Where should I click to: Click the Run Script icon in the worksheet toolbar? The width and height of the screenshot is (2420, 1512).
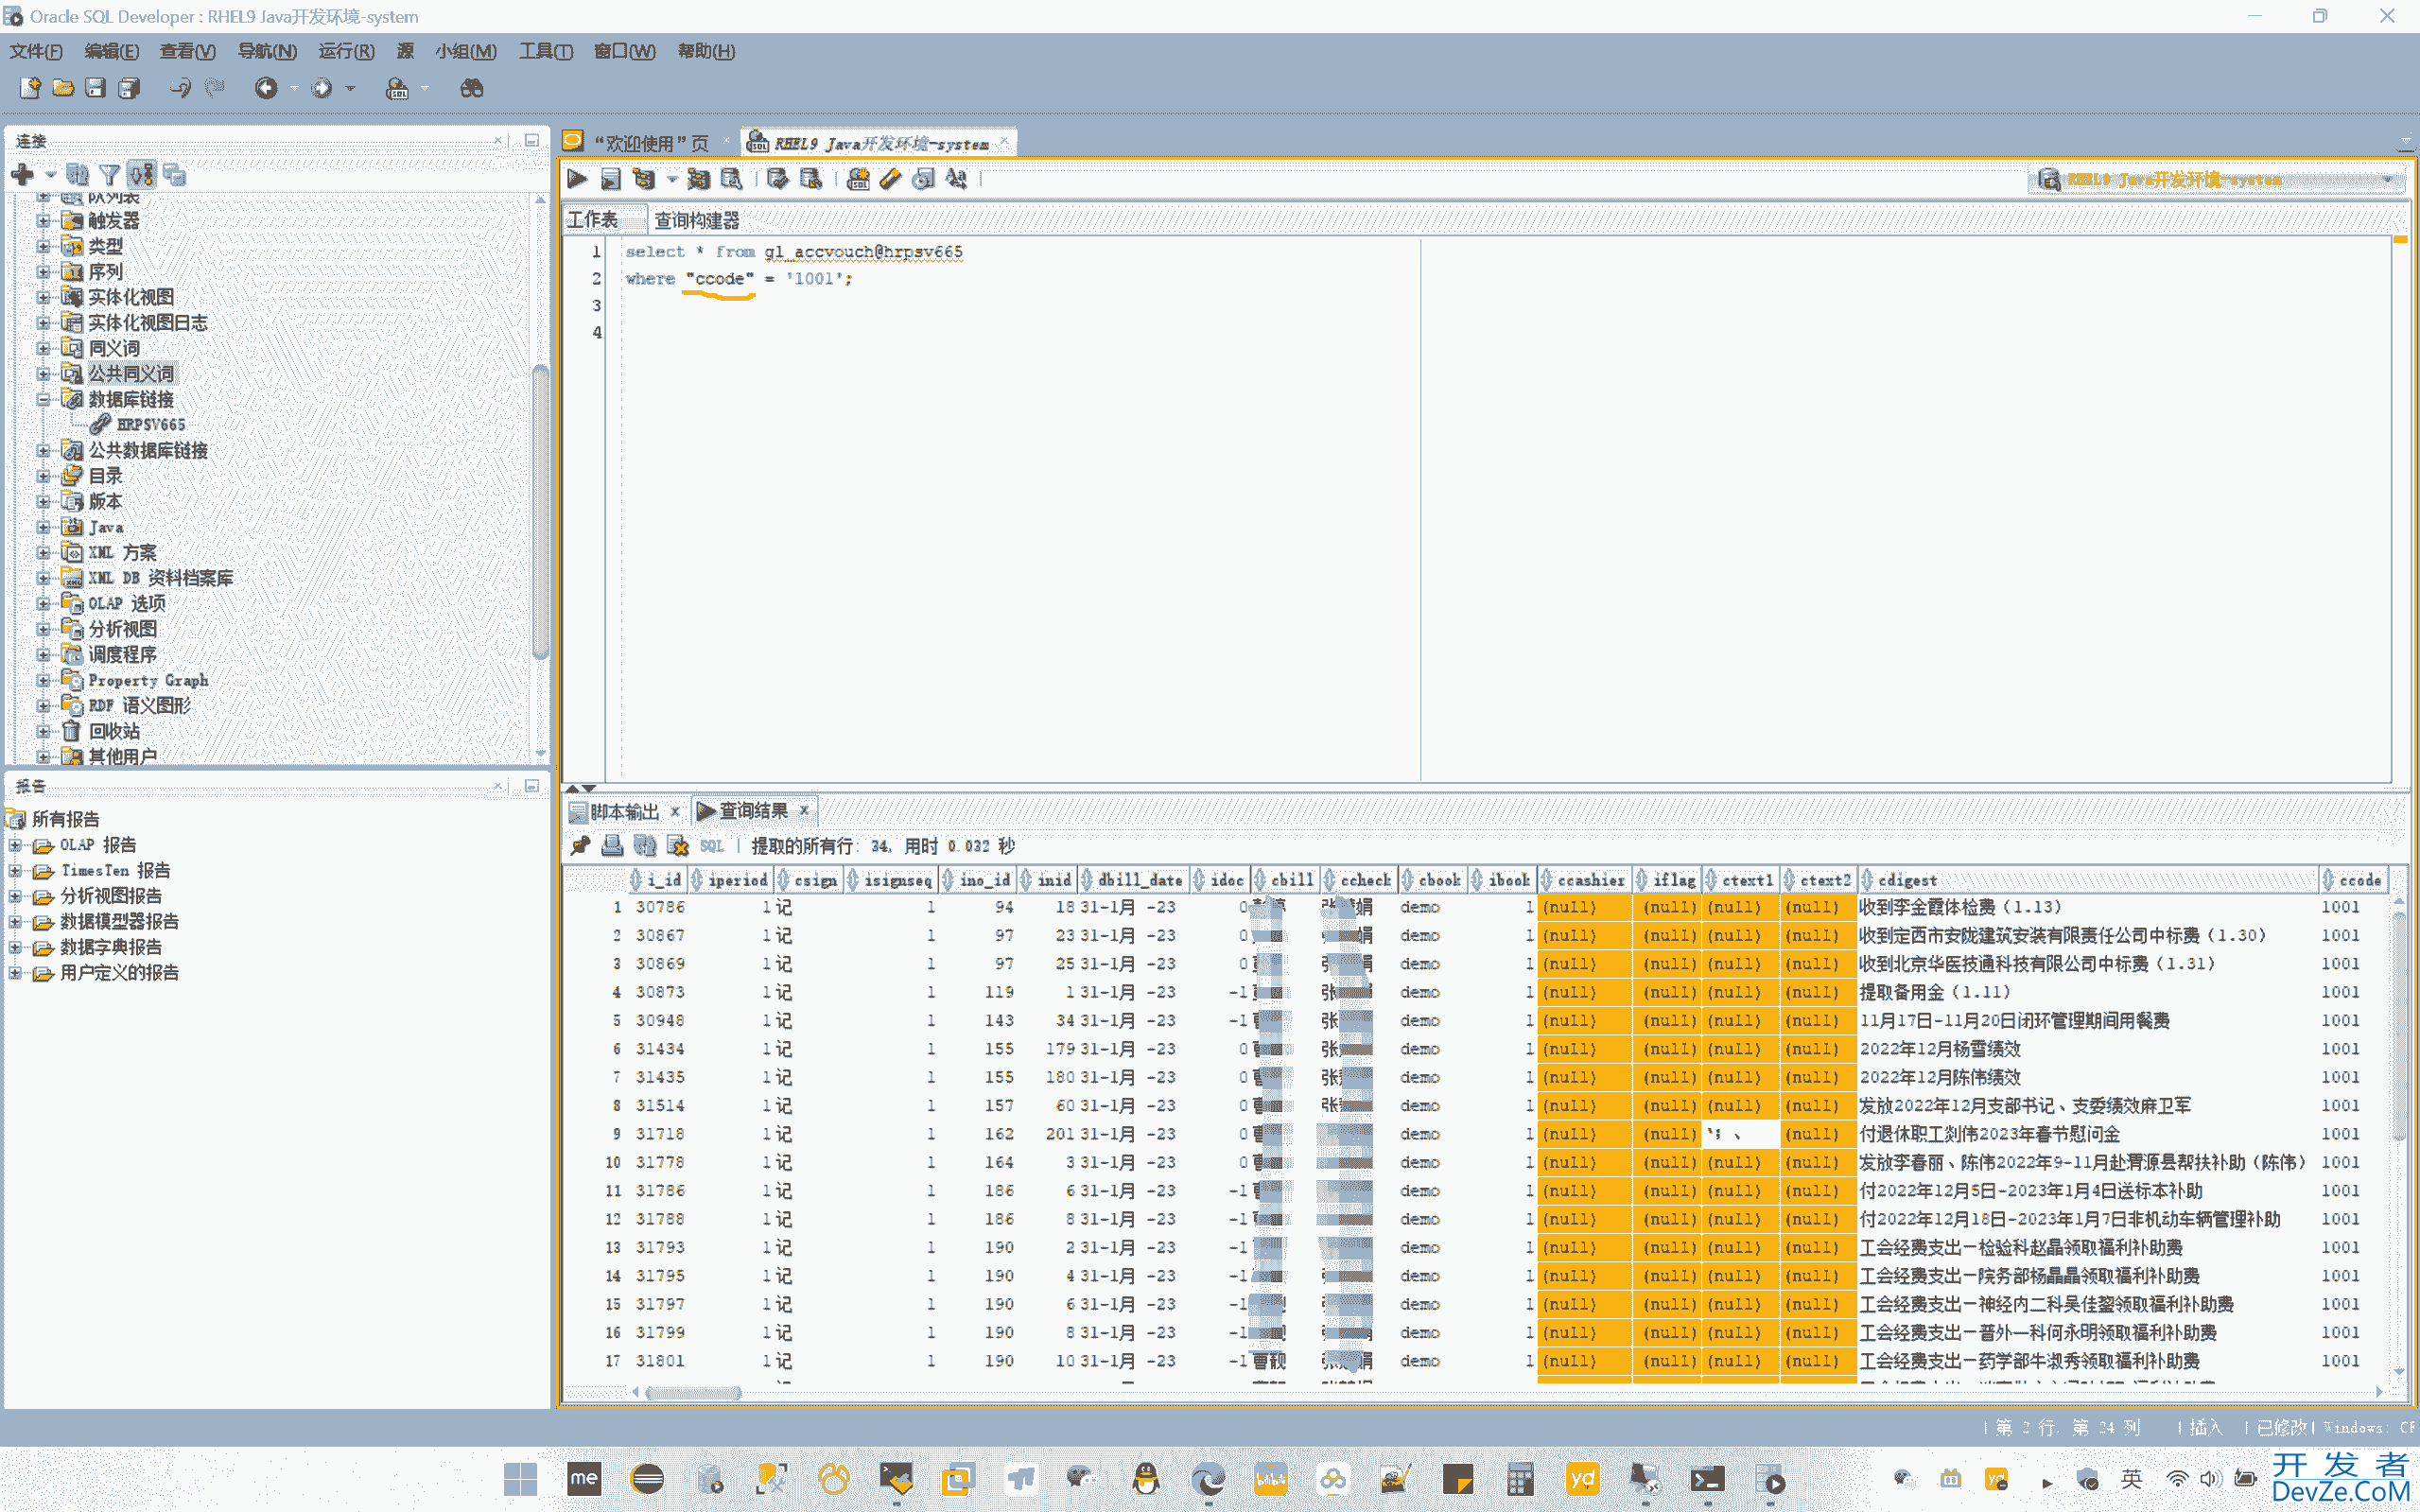[x=611, y=179]
